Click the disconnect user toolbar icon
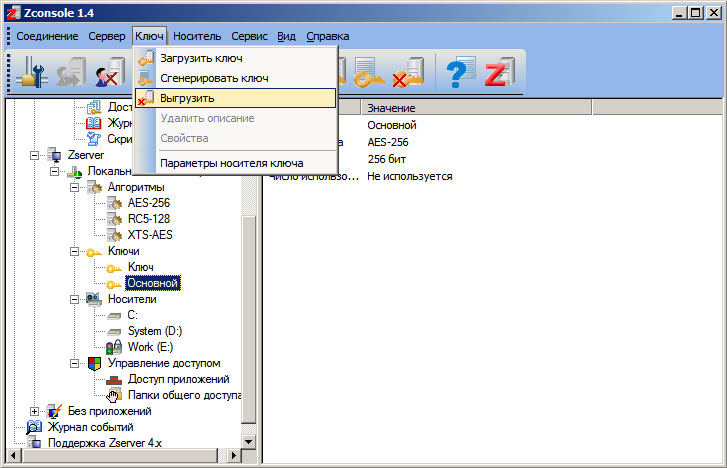The width and height of the screenshot is (727, 468). click(x=110, y=72)
